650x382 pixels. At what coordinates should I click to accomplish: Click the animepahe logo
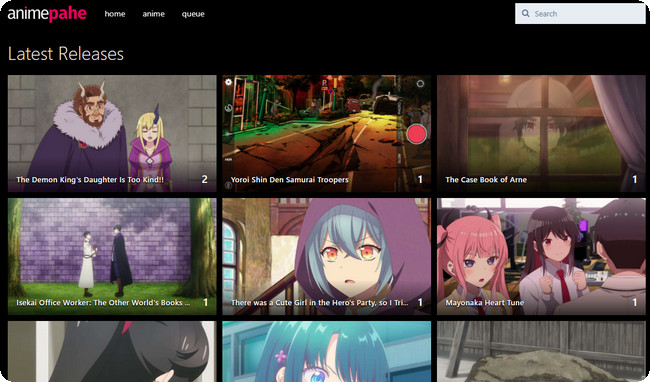coord(47,14)
